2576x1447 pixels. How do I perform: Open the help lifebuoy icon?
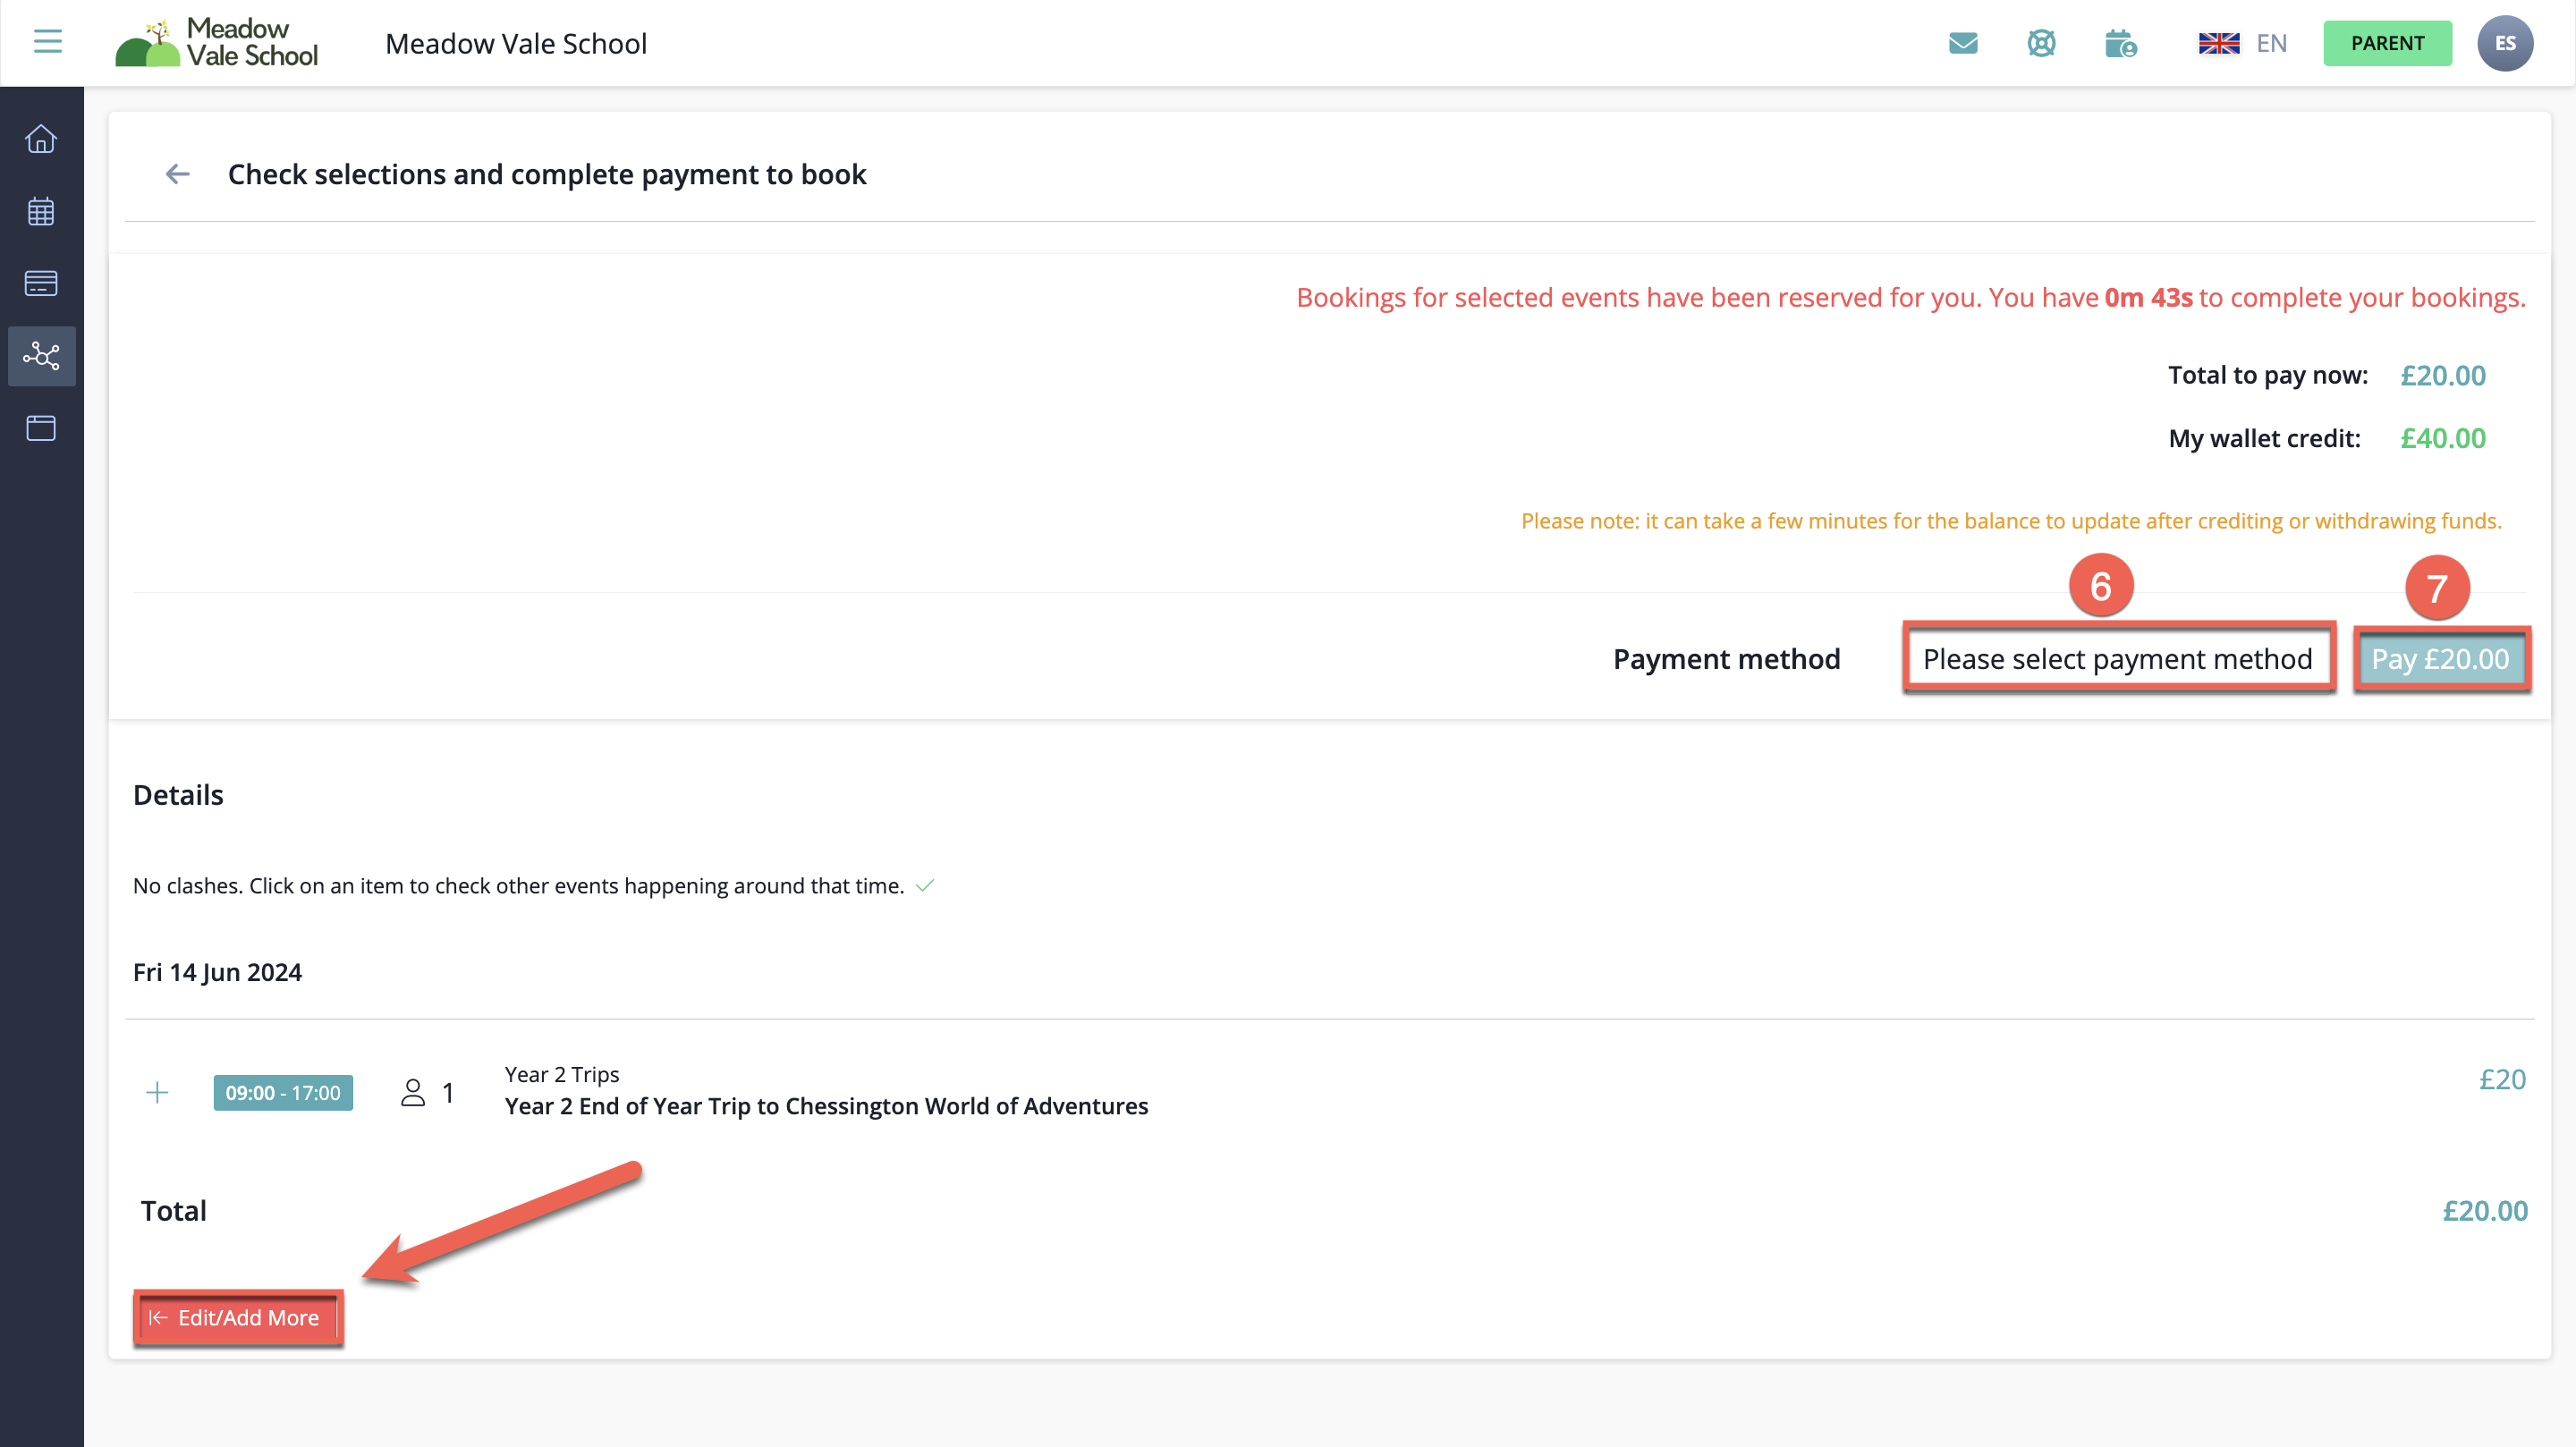(2041, 43)
